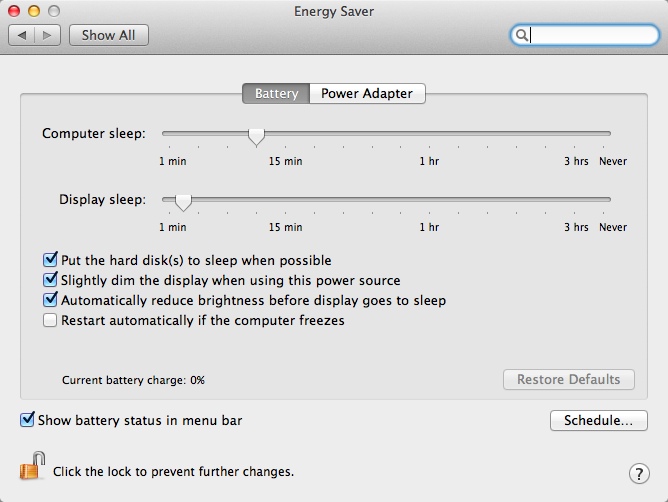Switch to the Power Adapter tab

[366, 93]
